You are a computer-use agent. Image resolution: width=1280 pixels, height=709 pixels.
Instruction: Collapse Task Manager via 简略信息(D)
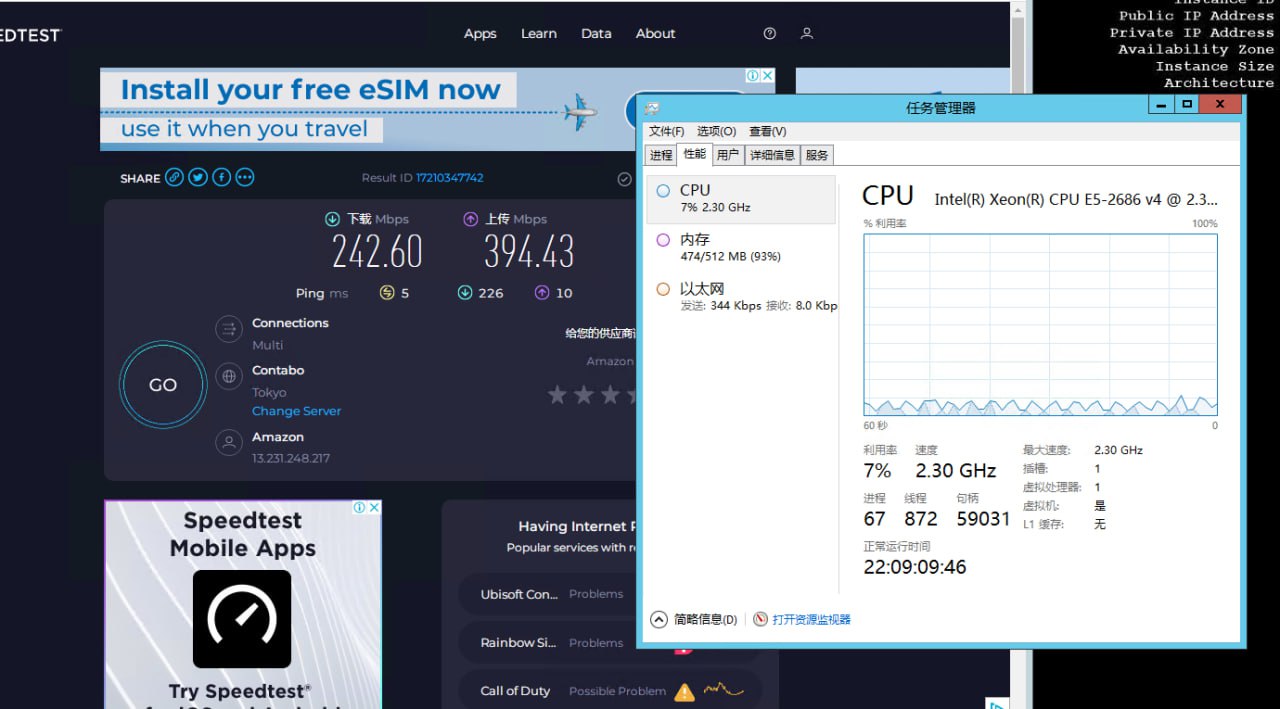pos(694,619)
